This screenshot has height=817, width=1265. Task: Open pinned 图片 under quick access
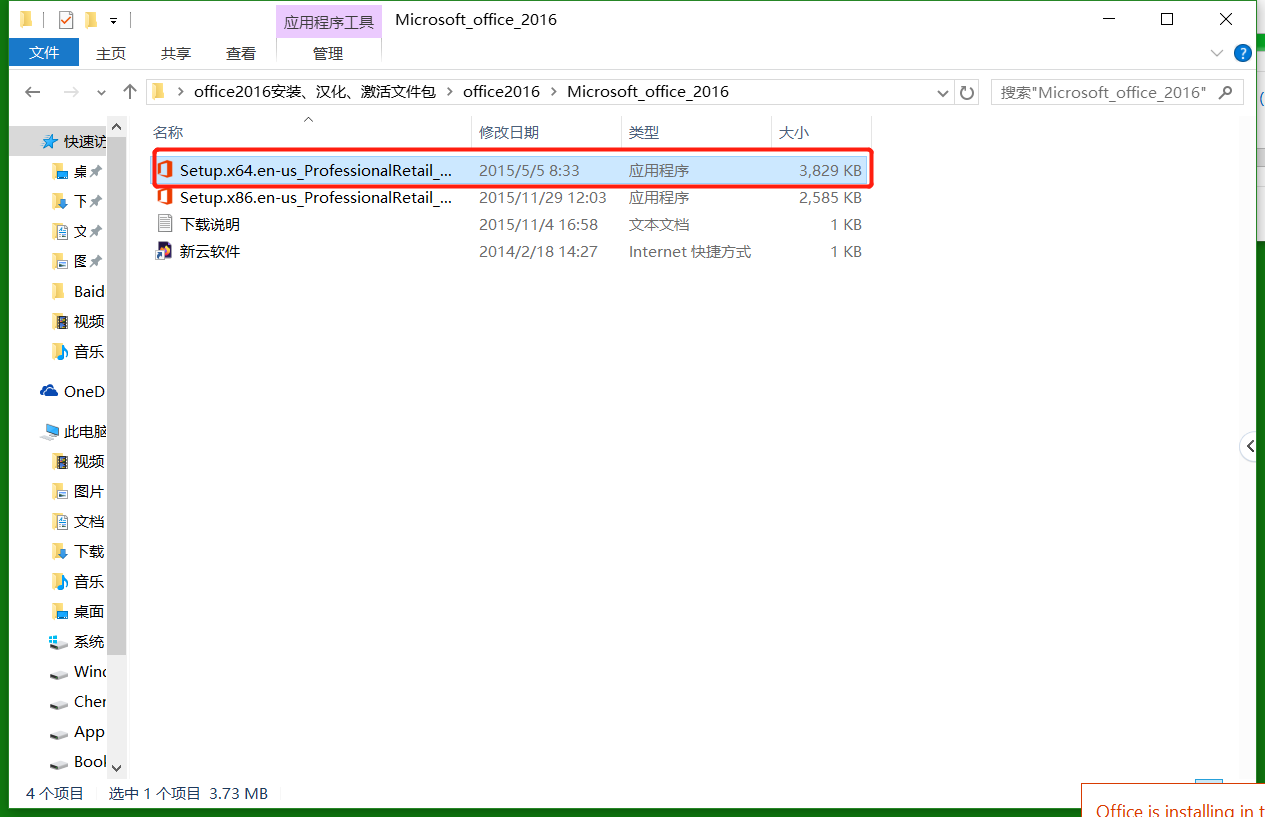click(x=78, y=261)
